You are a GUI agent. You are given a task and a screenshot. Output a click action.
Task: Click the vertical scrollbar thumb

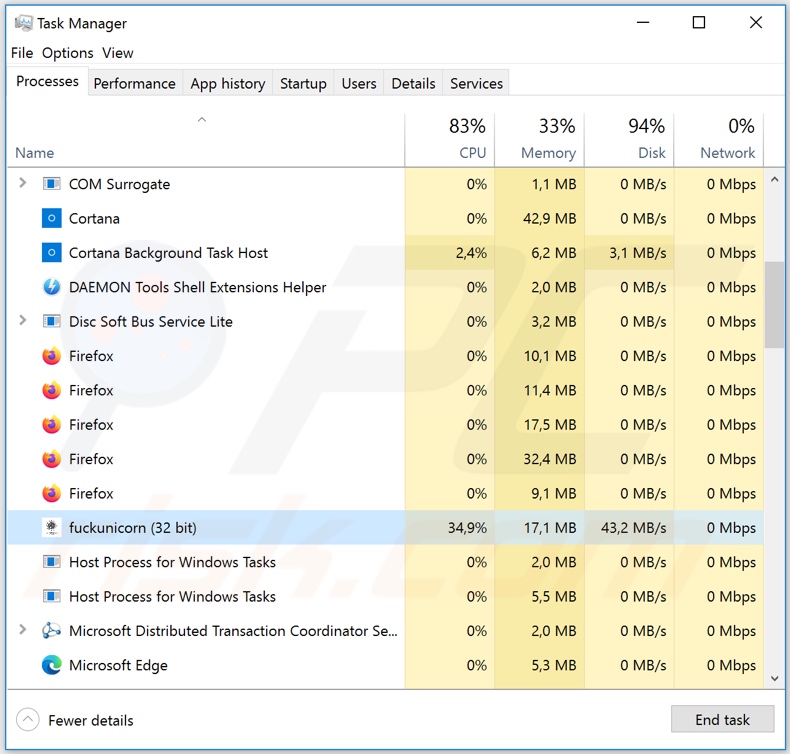click(774, 305)
